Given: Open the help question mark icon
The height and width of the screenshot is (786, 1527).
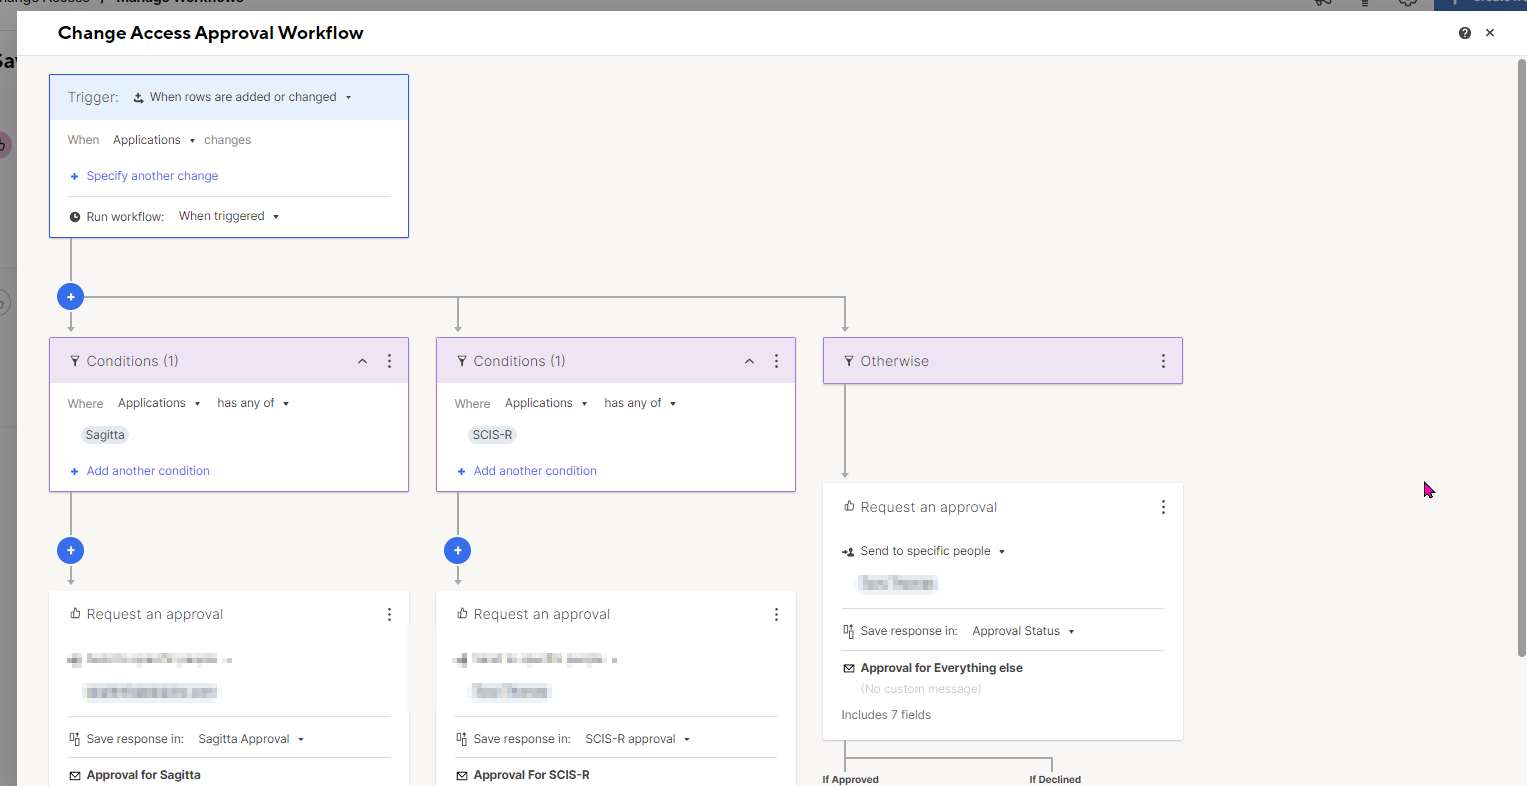Looking at the screenshot, I should click(1464, 33).
